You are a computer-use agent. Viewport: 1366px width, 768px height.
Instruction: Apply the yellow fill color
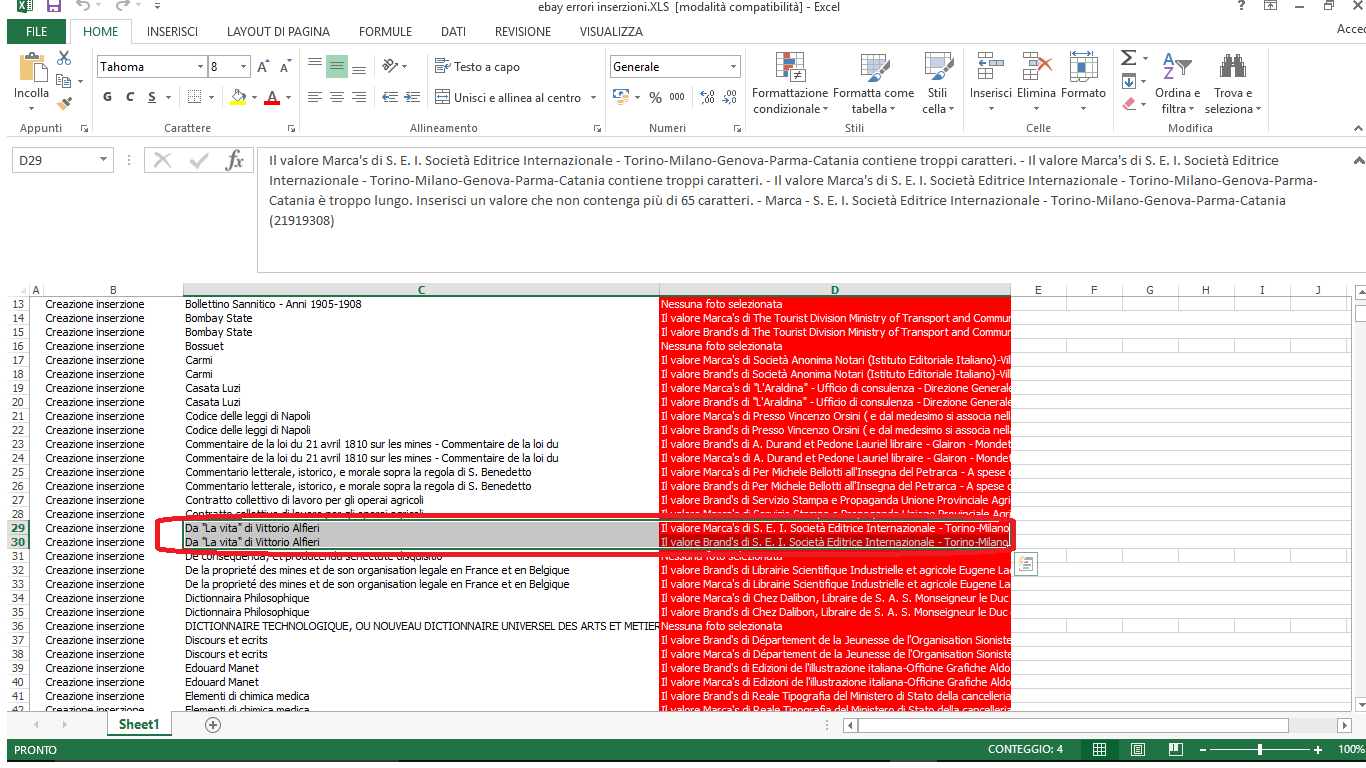(238, 97)
